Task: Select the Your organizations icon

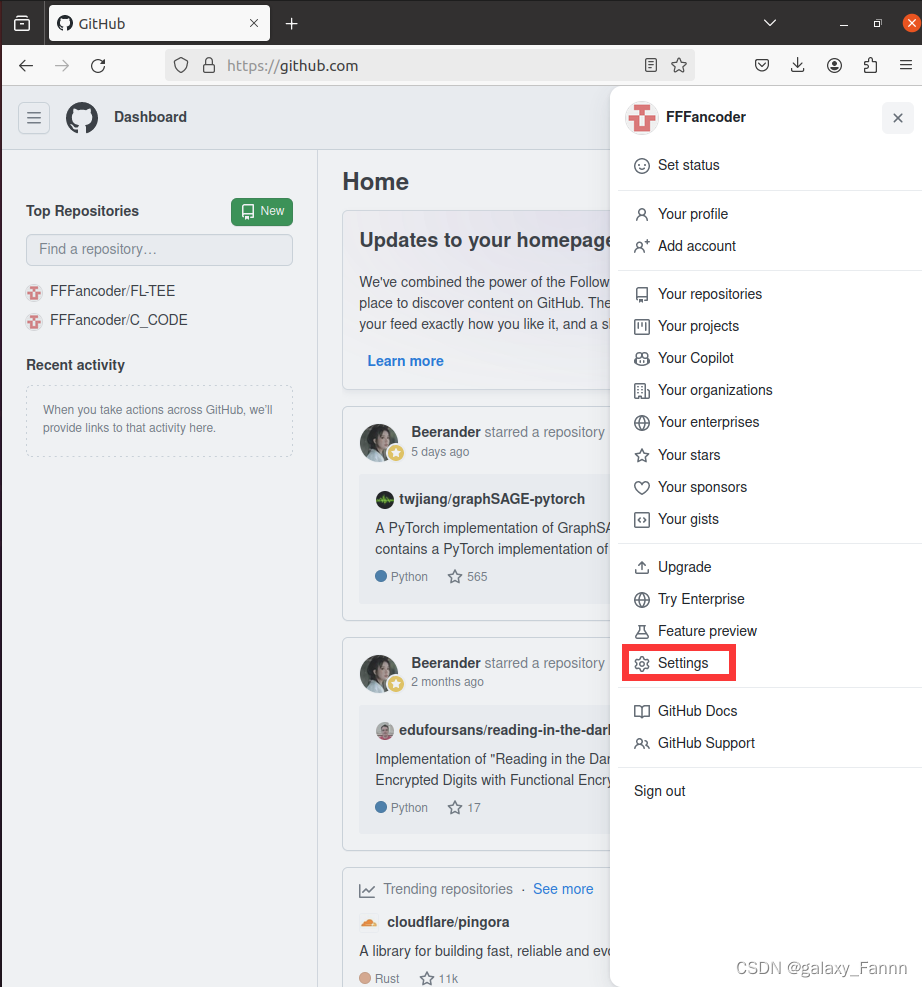Action: click(641, 390)
